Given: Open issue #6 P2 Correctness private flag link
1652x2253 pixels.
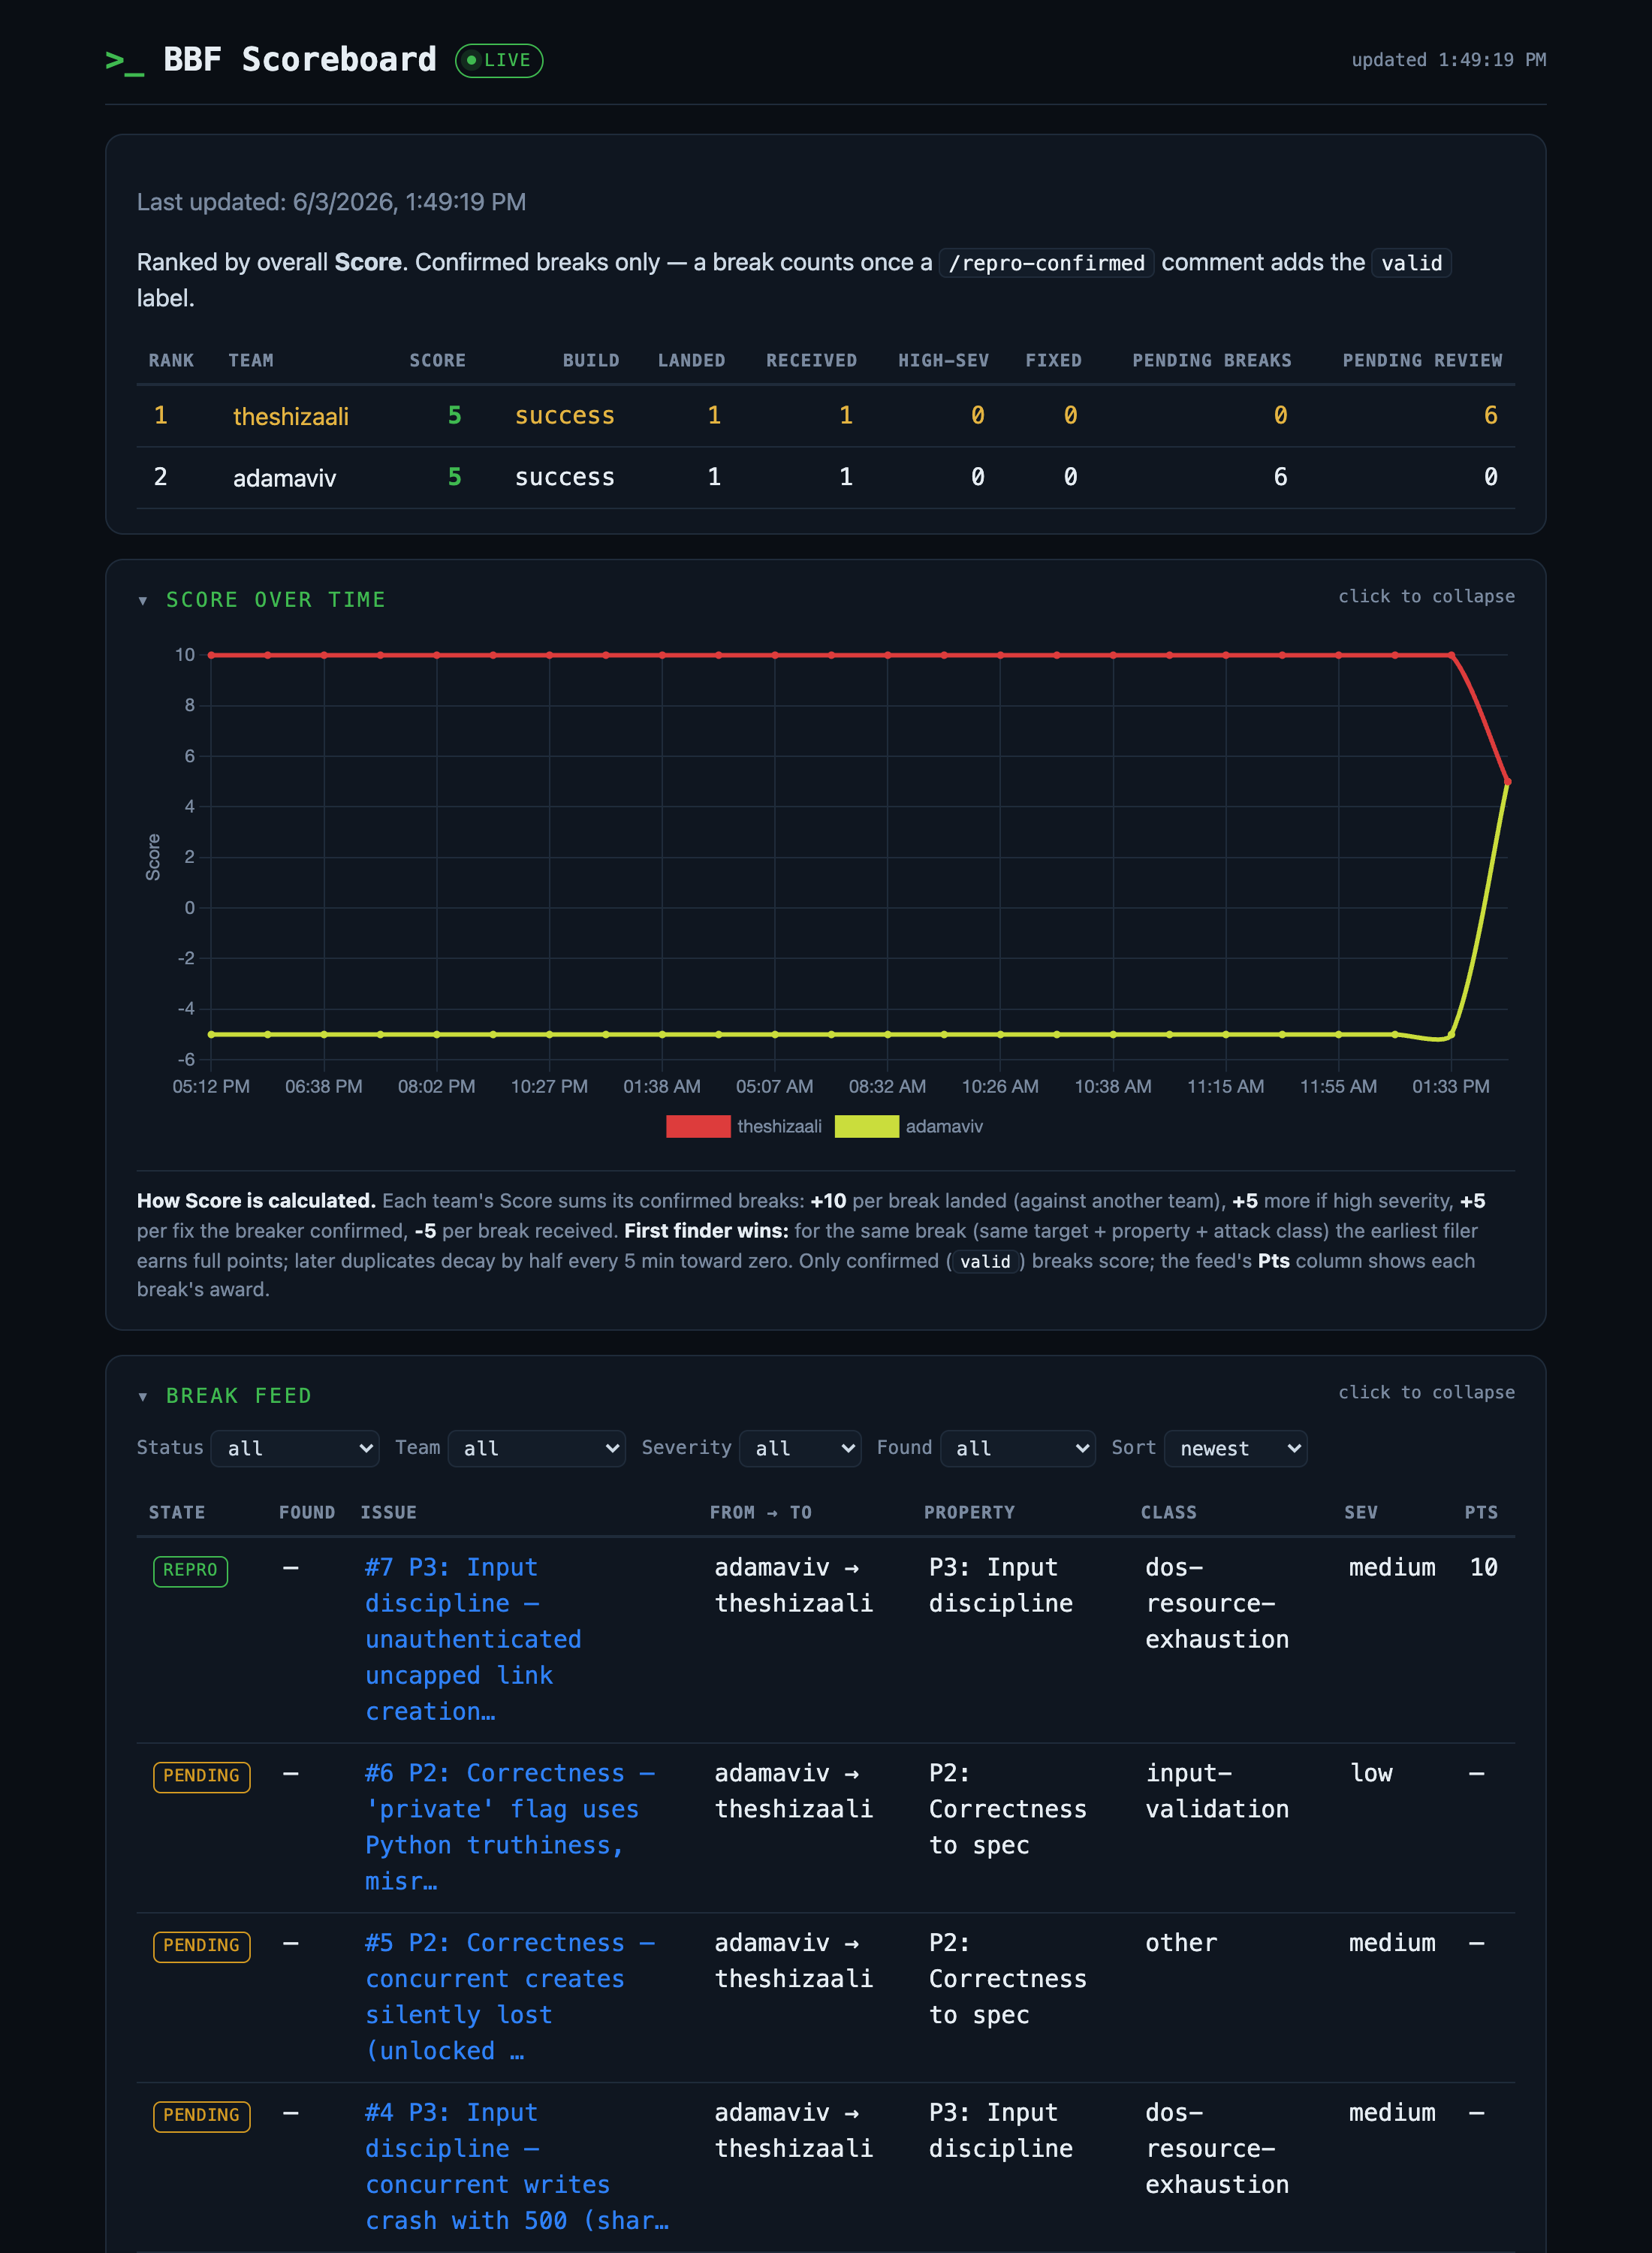Looking at the screenshot, I should coord(510,1827).
